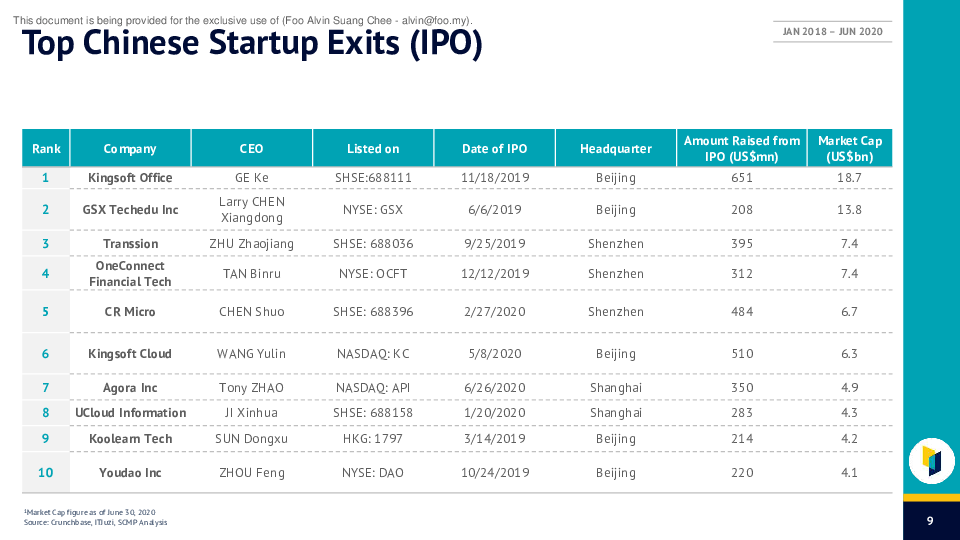Select the Company column header

click(x=130, y=149)
